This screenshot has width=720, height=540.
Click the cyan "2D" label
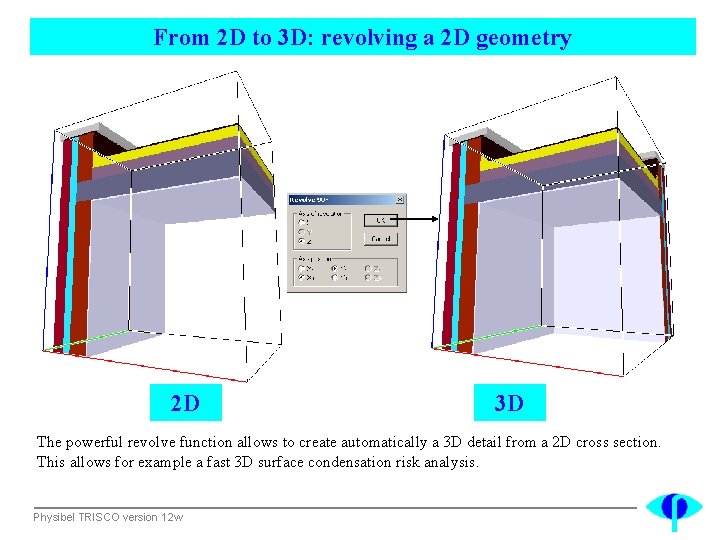186,403
